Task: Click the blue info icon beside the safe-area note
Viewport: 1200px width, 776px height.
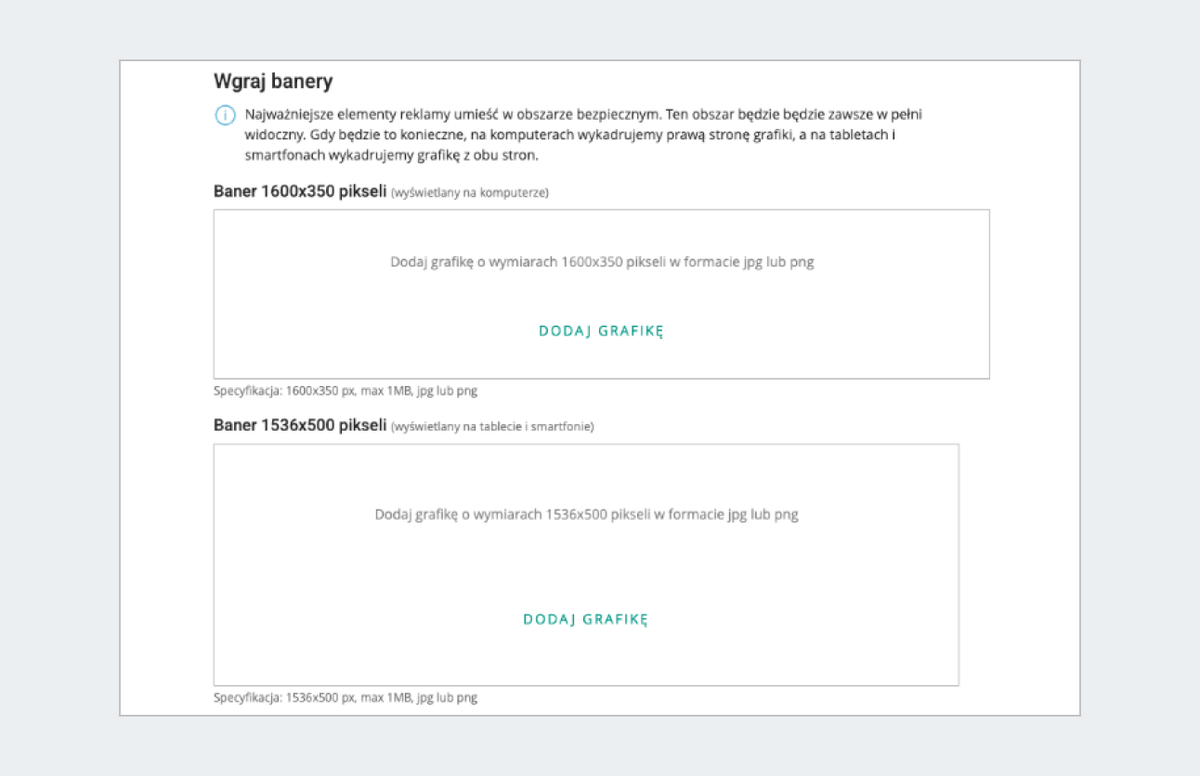Action: point(226,115)
